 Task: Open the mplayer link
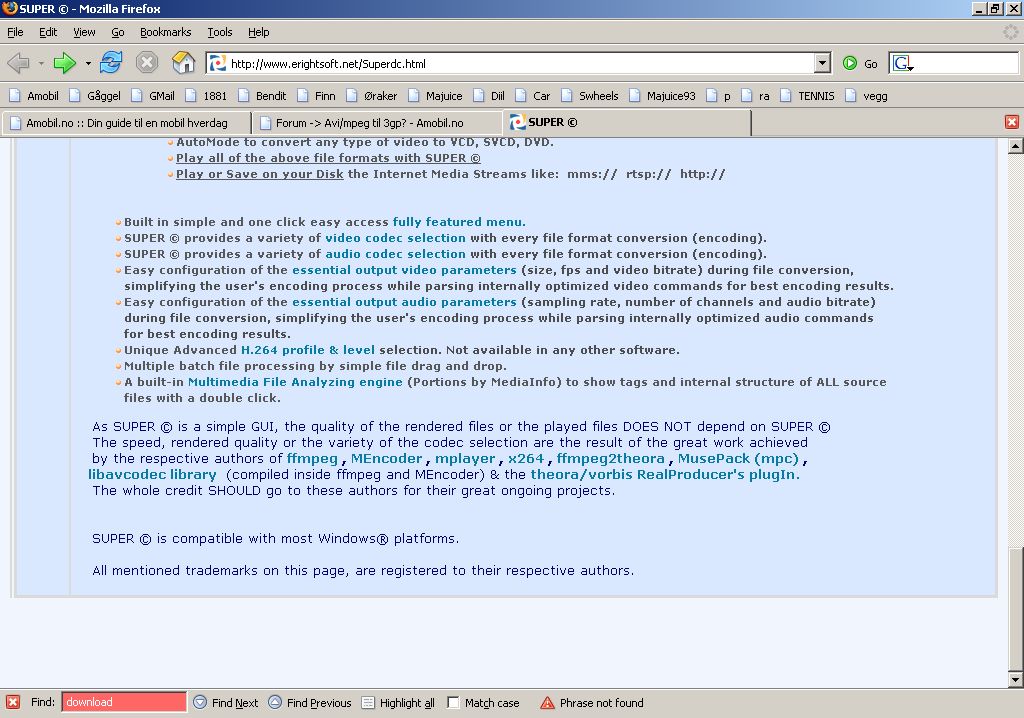(x=465, y=459)
